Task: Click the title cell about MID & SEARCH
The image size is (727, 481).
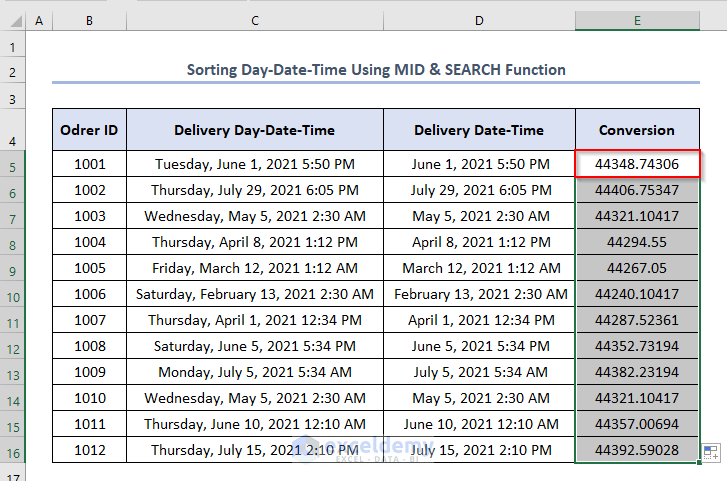Action: coord(376,70)
